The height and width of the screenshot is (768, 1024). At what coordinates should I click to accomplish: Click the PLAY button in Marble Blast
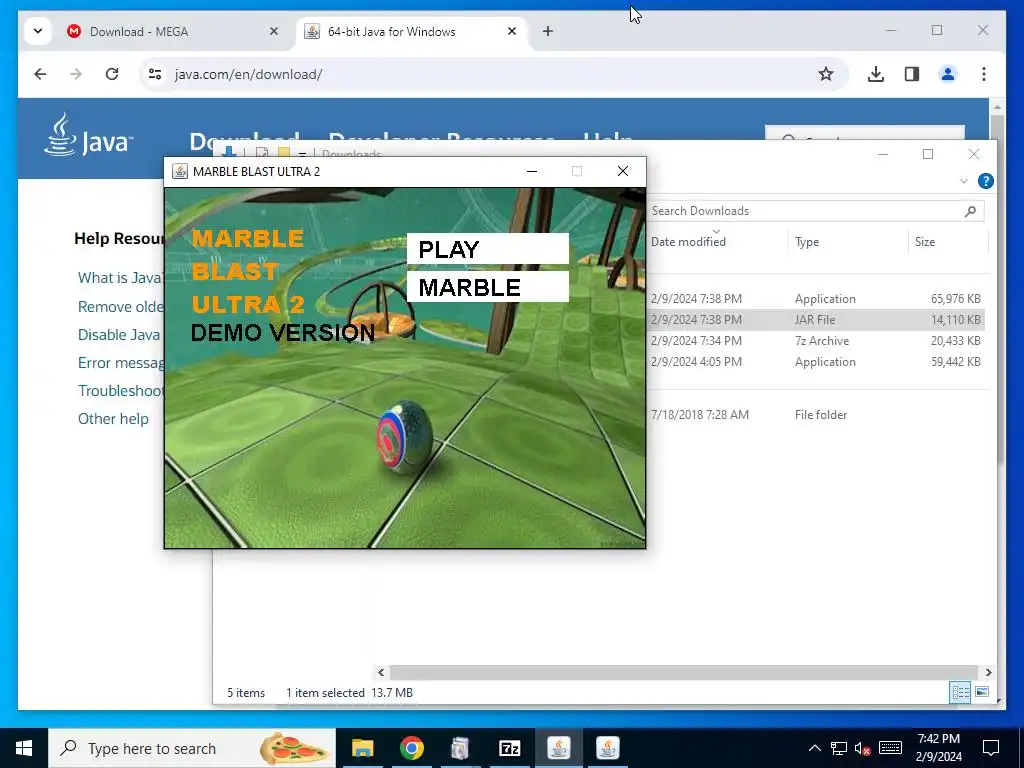[487, 249]
